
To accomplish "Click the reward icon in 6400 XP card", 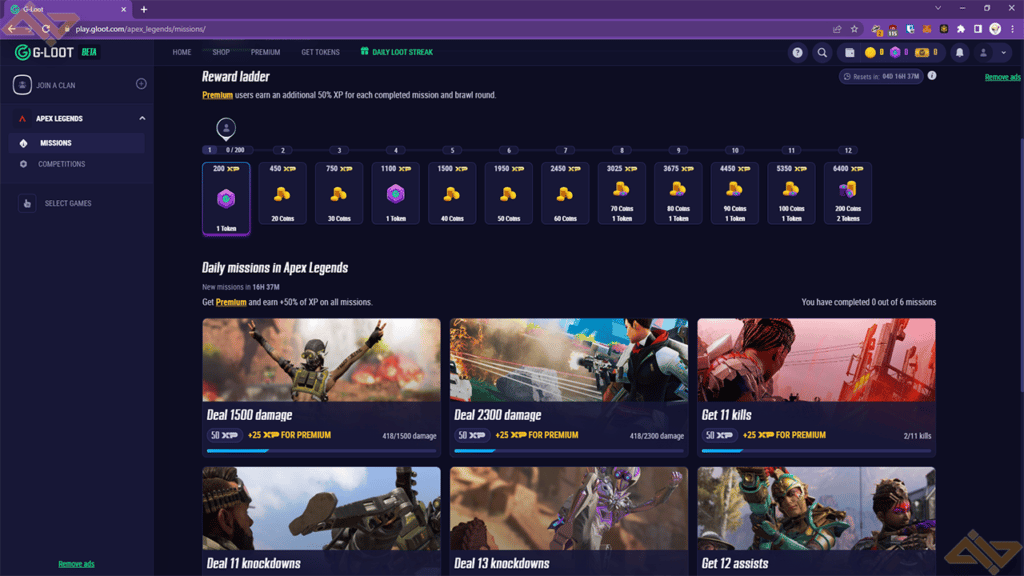I will tap(848, 189).
